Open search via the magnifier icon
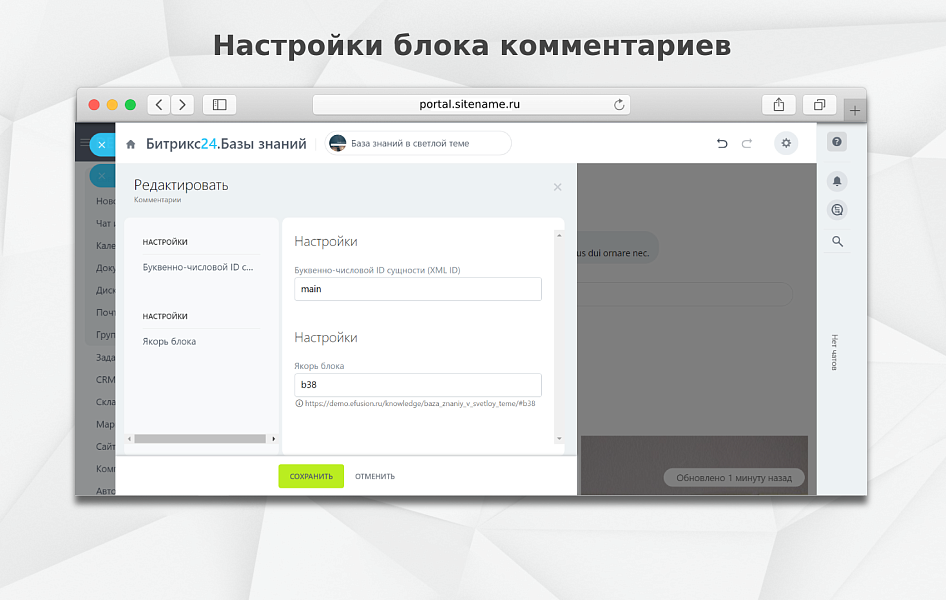 (x=836, y=240)
